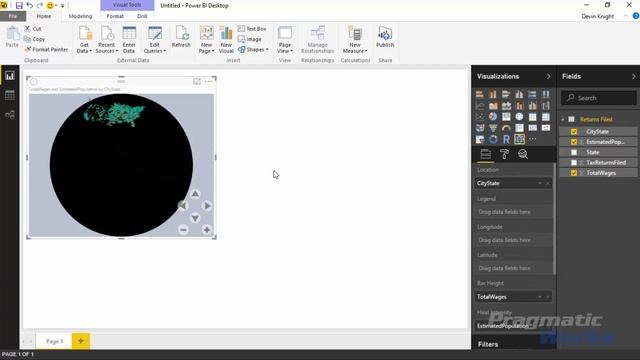Uncheck the CityState field checkbox
Image resolution: width=640 pixels, height=360 pixels.
pyautogui.click(x=574, y=132)
